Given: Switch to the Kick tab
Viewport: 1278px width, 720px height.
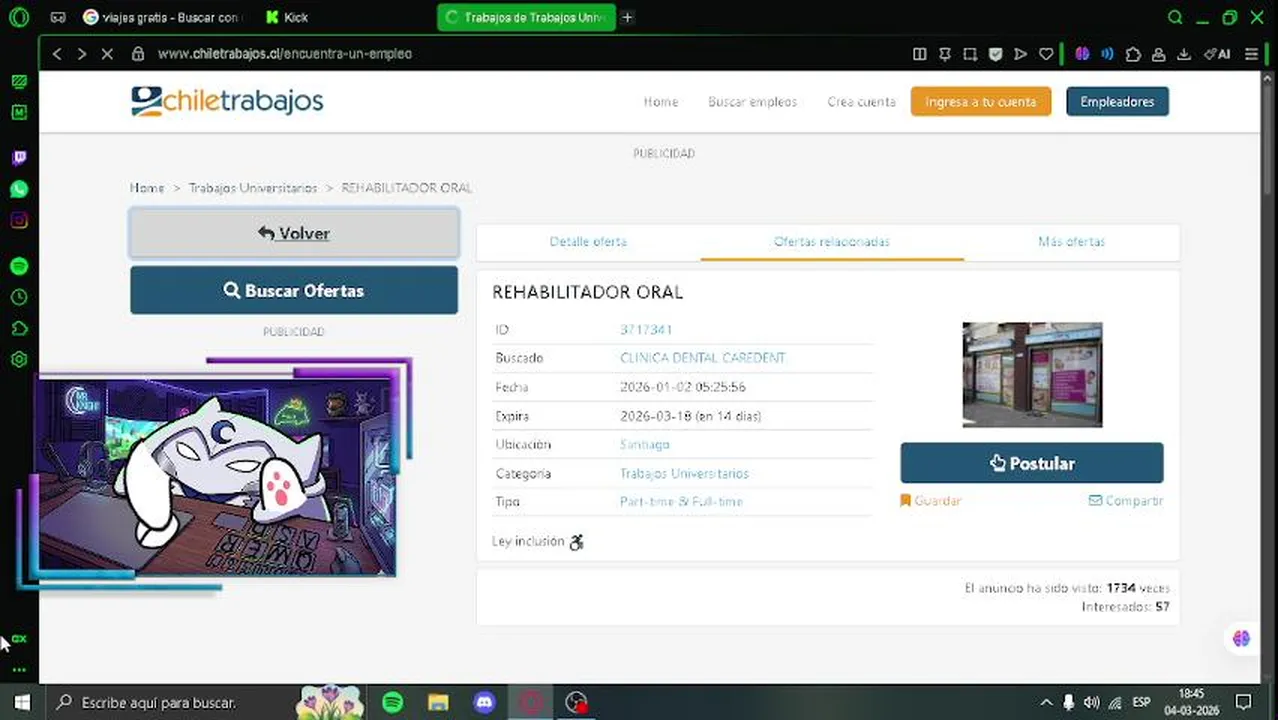Looking at the screenshot, I should (288, 17).
